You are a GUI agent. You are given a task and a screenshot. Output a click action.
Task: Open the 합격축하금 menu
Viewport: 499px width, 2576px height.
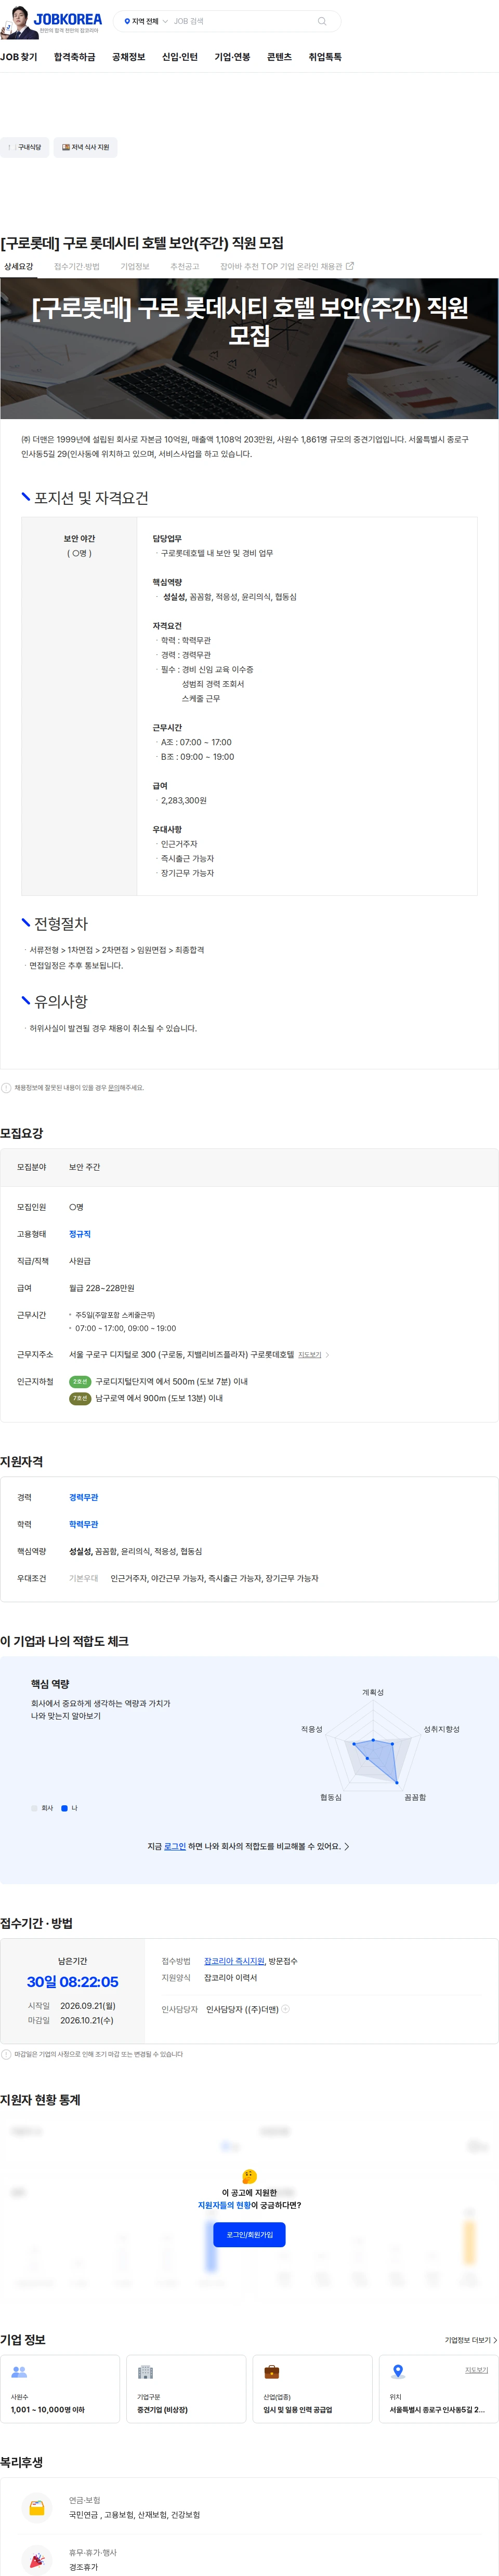click(75, 57)
